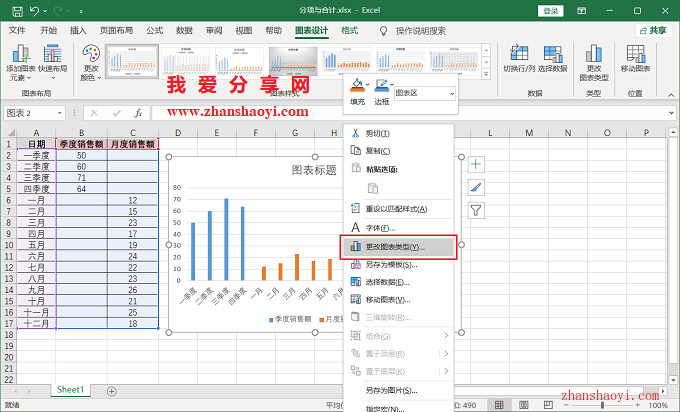Image resolution: width=680 pixels, height=412 pixels.
Task: Click Move Chart ribbon button
Action: (635, 58)
